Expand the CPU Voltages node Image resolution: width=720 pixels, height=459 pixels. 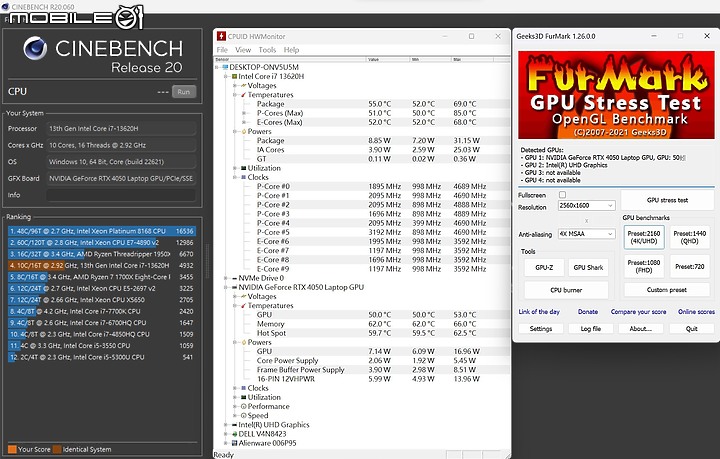coord(235,85)
